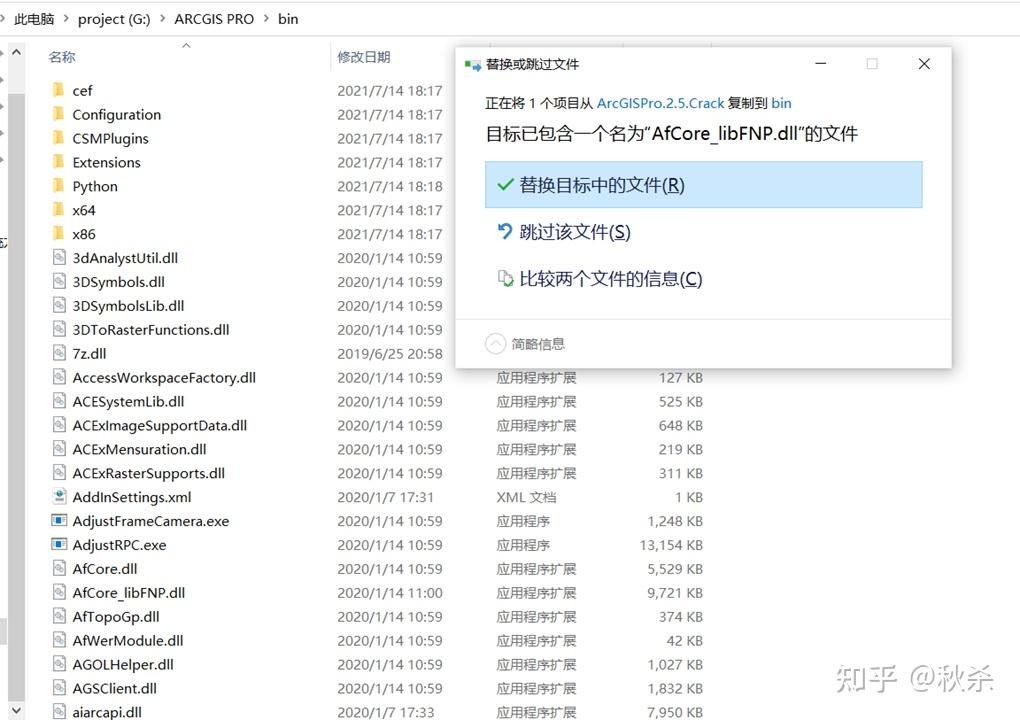Click the AddInSettings.xml file icon
The image size is (1020, 720).
pos(59,497)
